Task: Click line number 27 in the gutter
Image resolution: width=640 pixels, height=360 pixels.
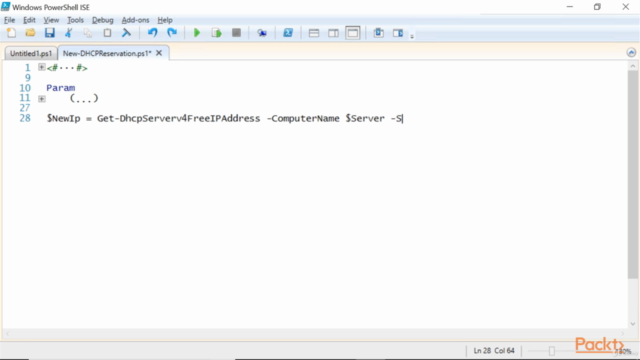Action: pos(25,108)
